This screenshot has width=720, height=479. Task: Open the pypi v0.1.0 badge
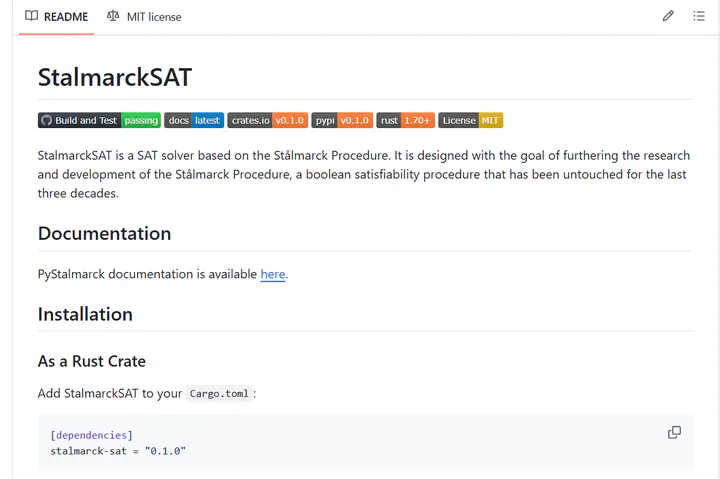342,120
